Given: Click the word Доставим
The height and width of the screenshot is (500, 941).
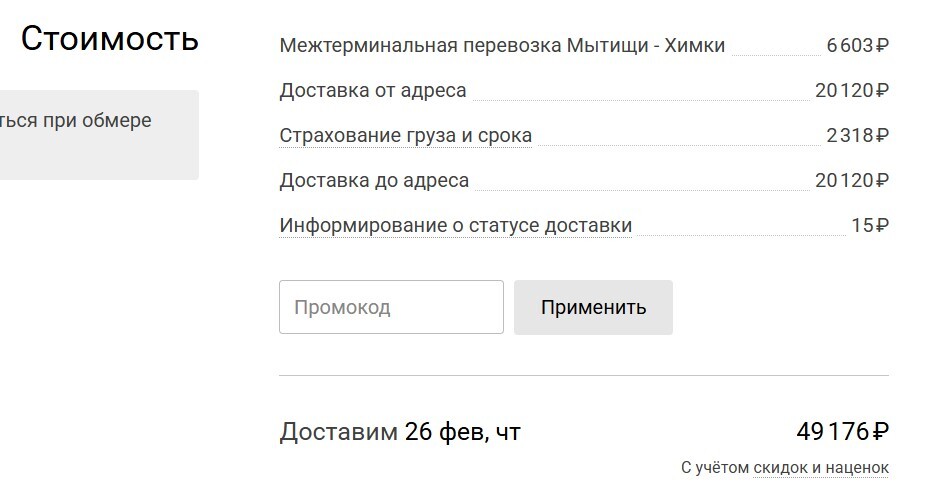Looking at the screenshot, I should pos(338,432).
